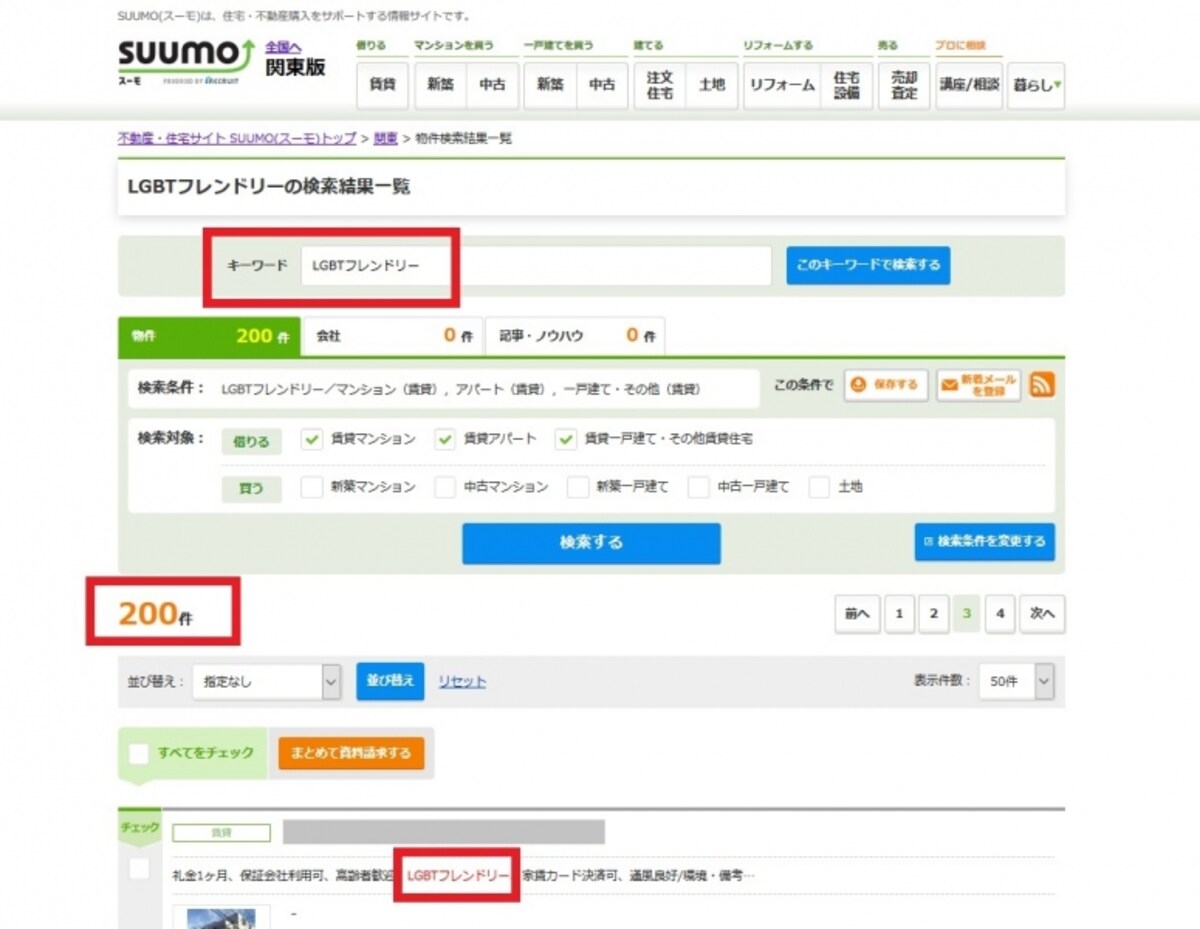
Task: Open 講座/相談 navigation item
Action: pos(969,85)
